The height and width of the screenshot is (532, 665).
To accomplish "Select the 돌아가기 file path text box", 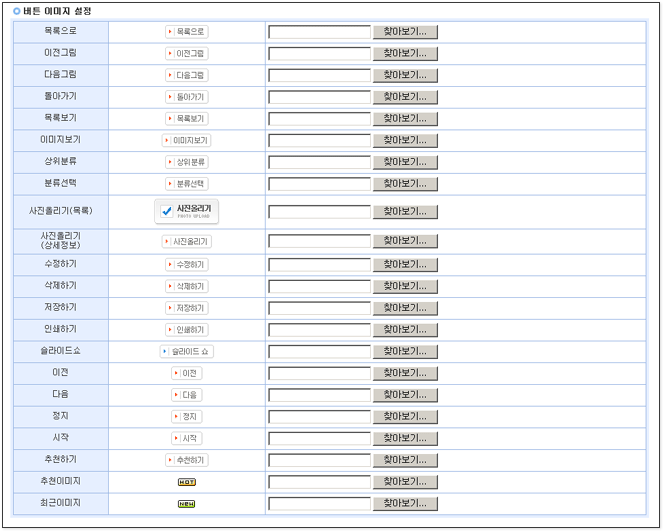I will tap(319, 97).
